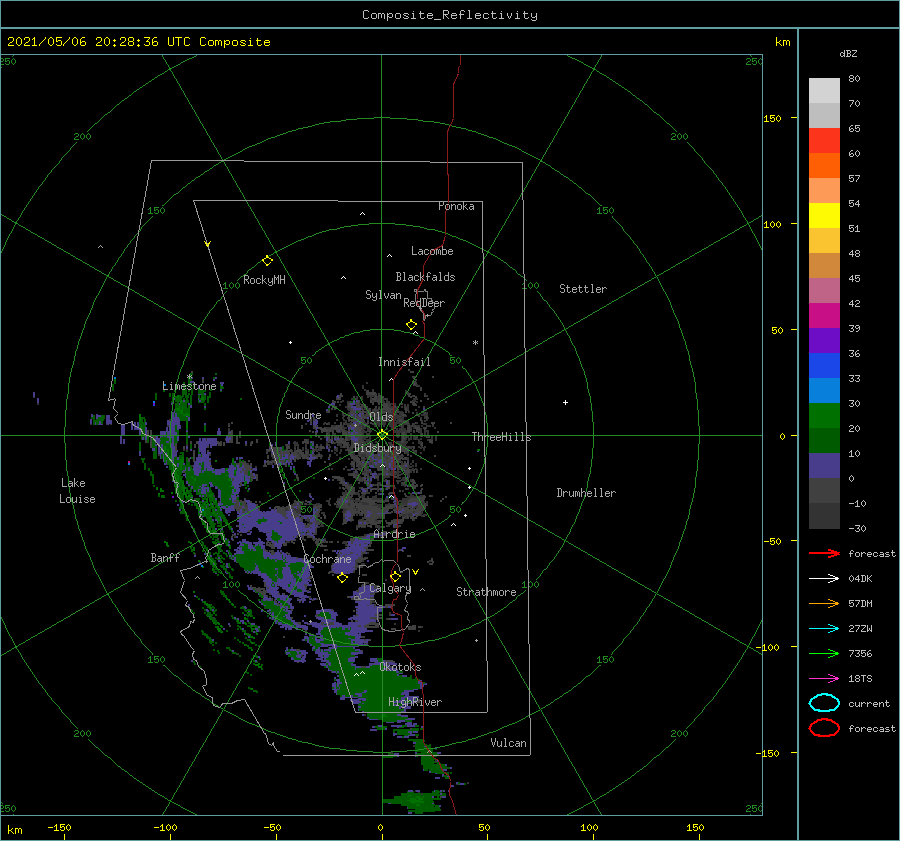Click the Ponoka label
This screenshot has width=900, height=841.
point(456,206)
